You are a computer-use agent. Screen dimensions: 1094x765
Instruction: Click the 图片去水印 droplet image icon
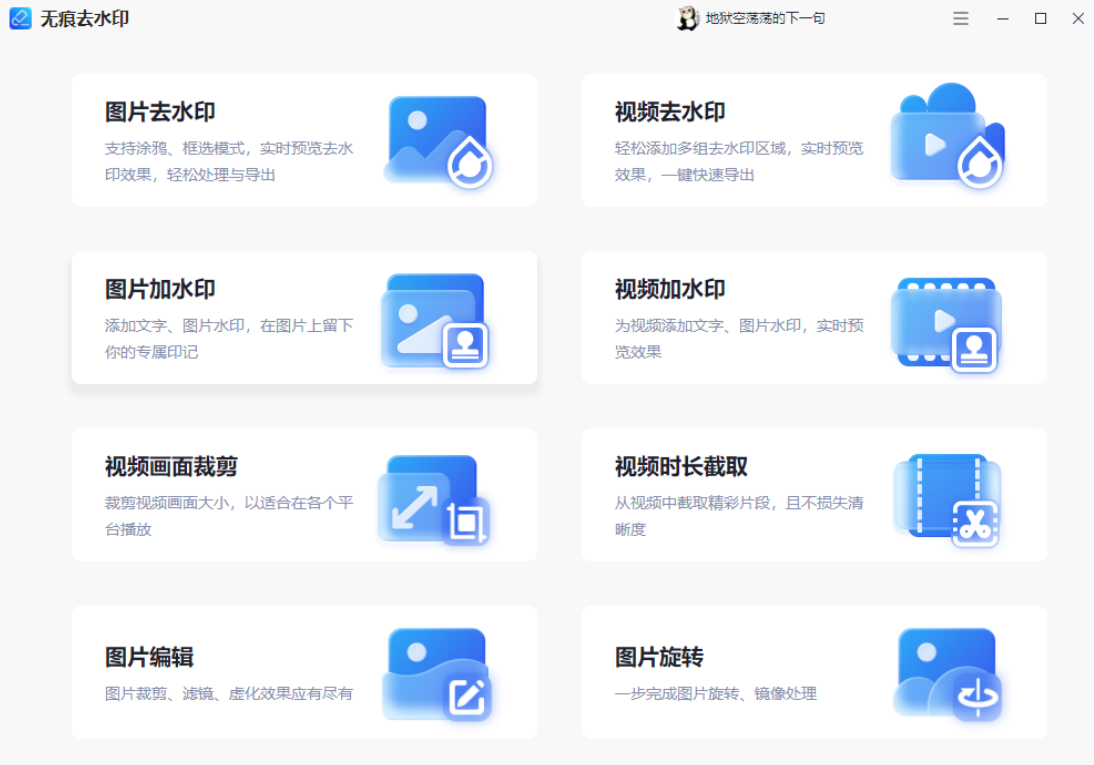(438, 141)
